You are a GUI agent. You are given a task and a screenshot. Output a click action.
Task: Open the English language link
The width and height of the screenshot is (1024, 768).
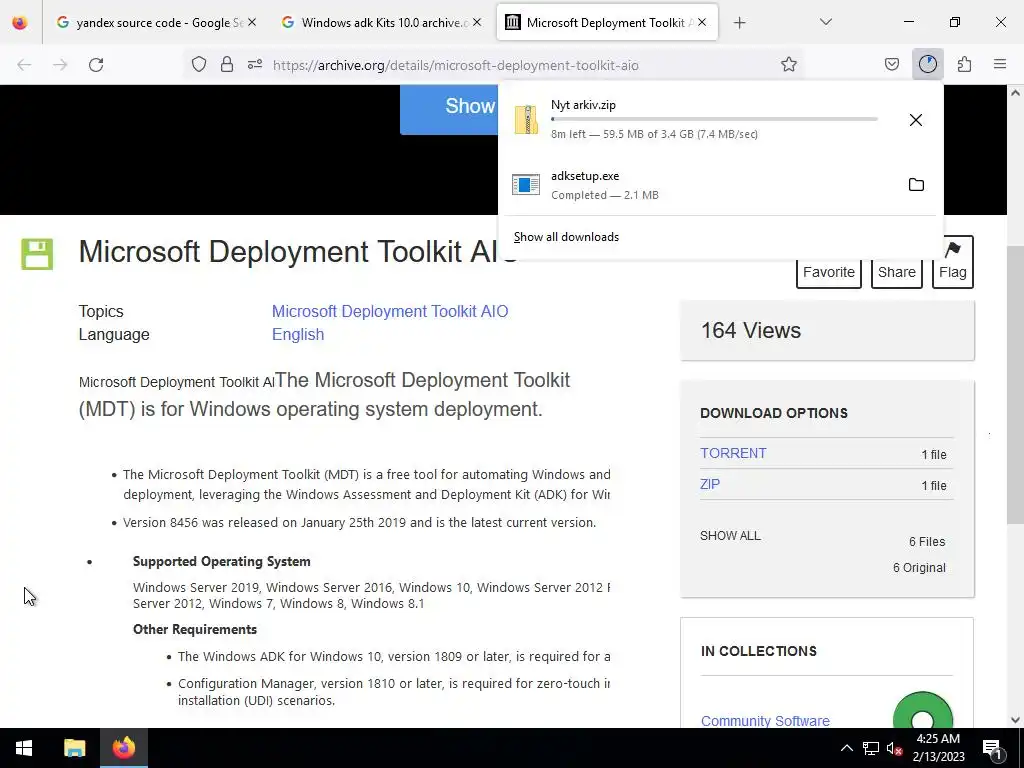(298, 334)
